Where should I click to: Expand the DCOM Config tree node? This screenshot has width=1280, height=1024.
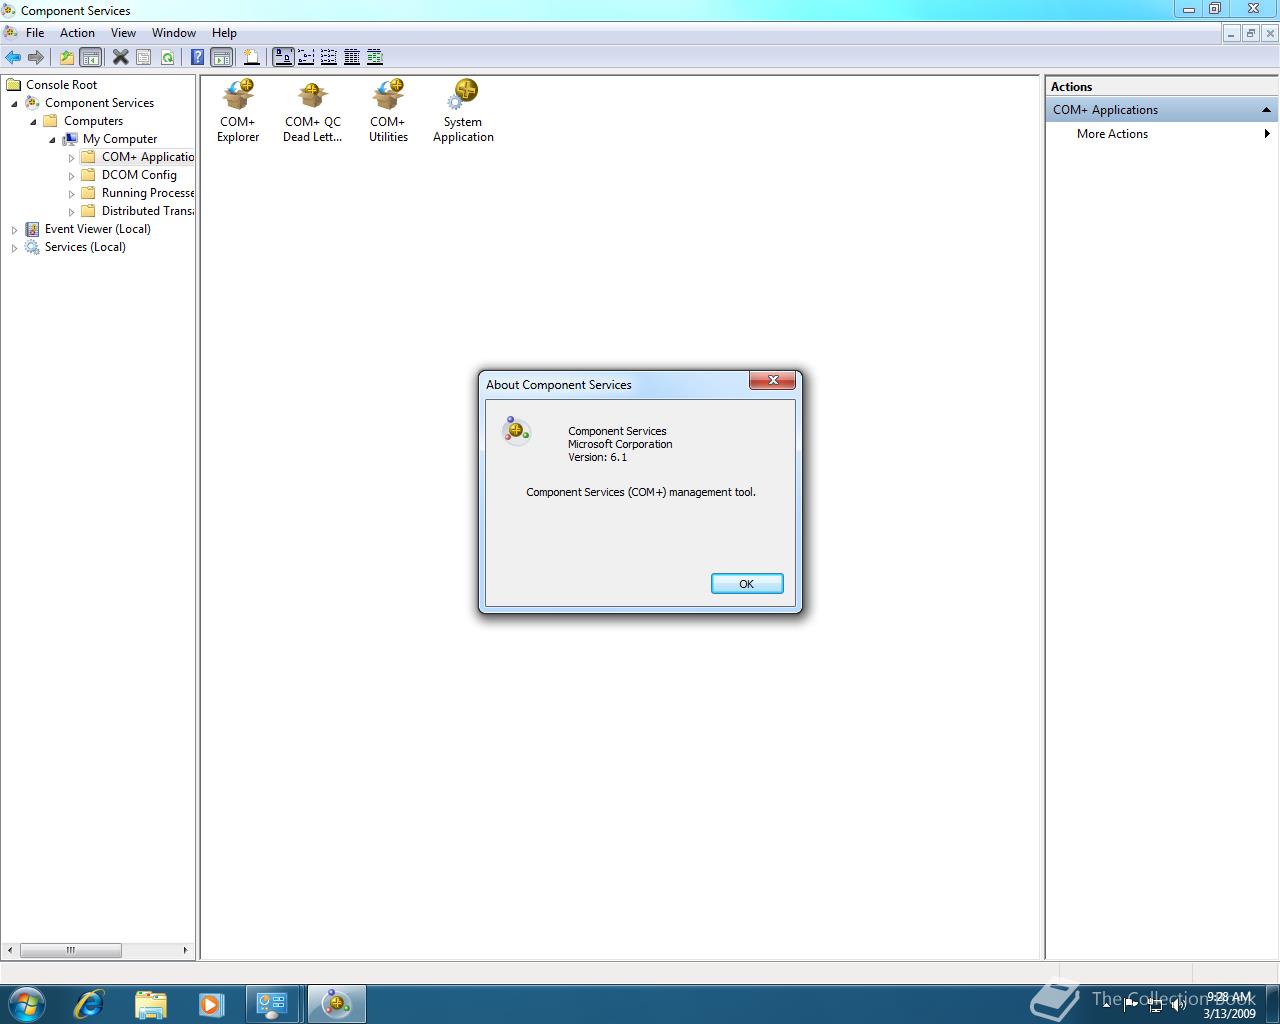71,176
